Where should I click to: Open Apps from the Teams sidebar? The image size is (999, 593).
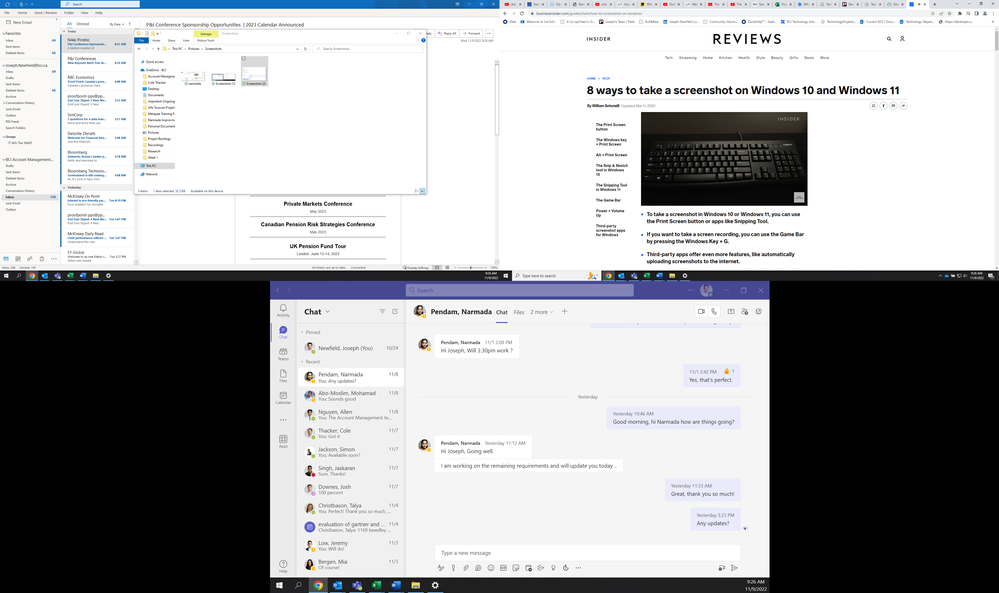point(283,440)
